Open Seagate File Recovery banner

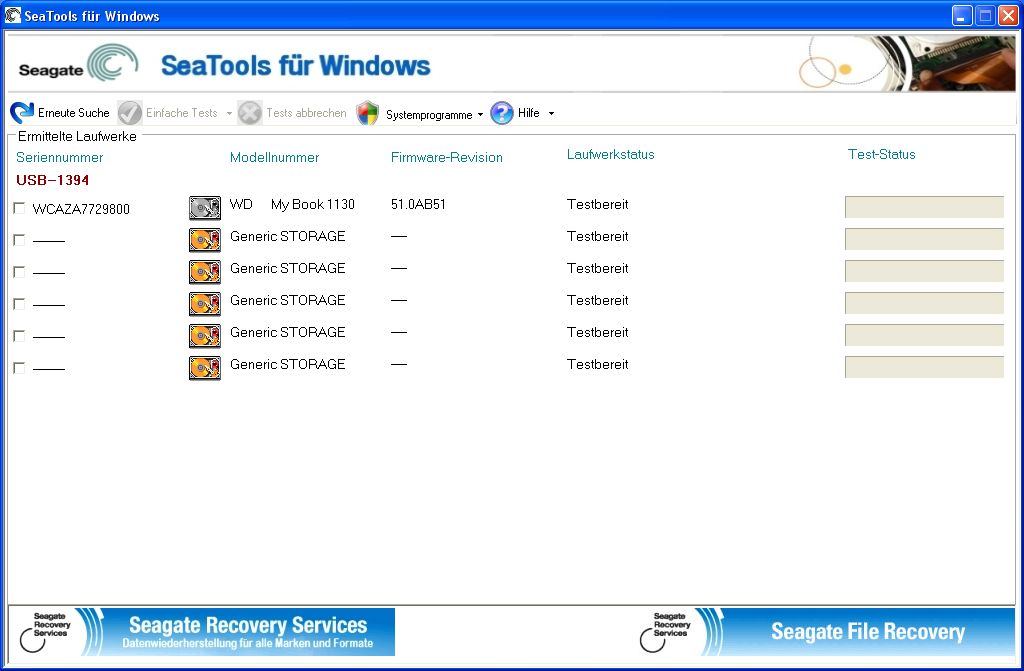coord(826,631)
